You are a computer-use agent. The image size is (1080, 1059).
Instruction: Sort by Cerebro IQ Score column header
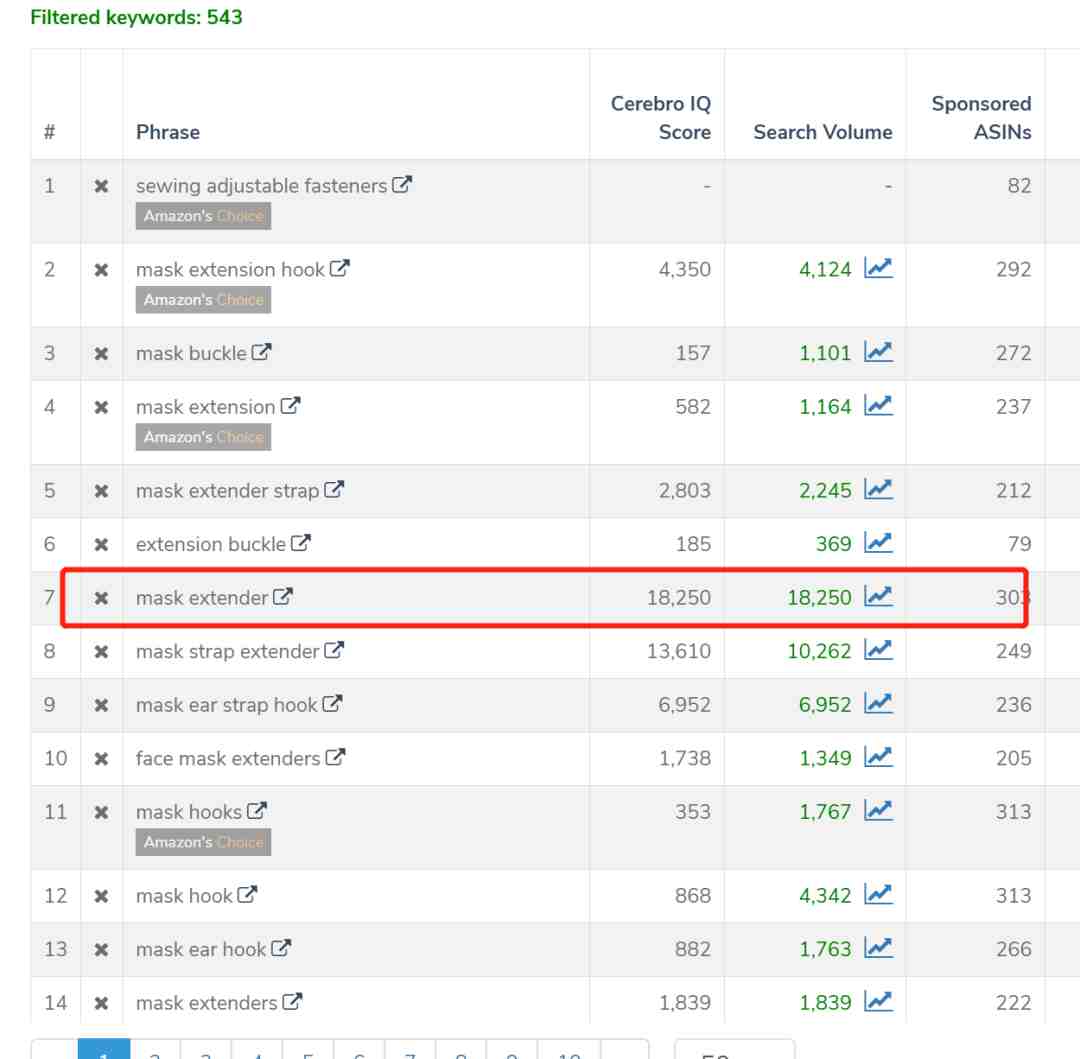click(x=661, y=118)
